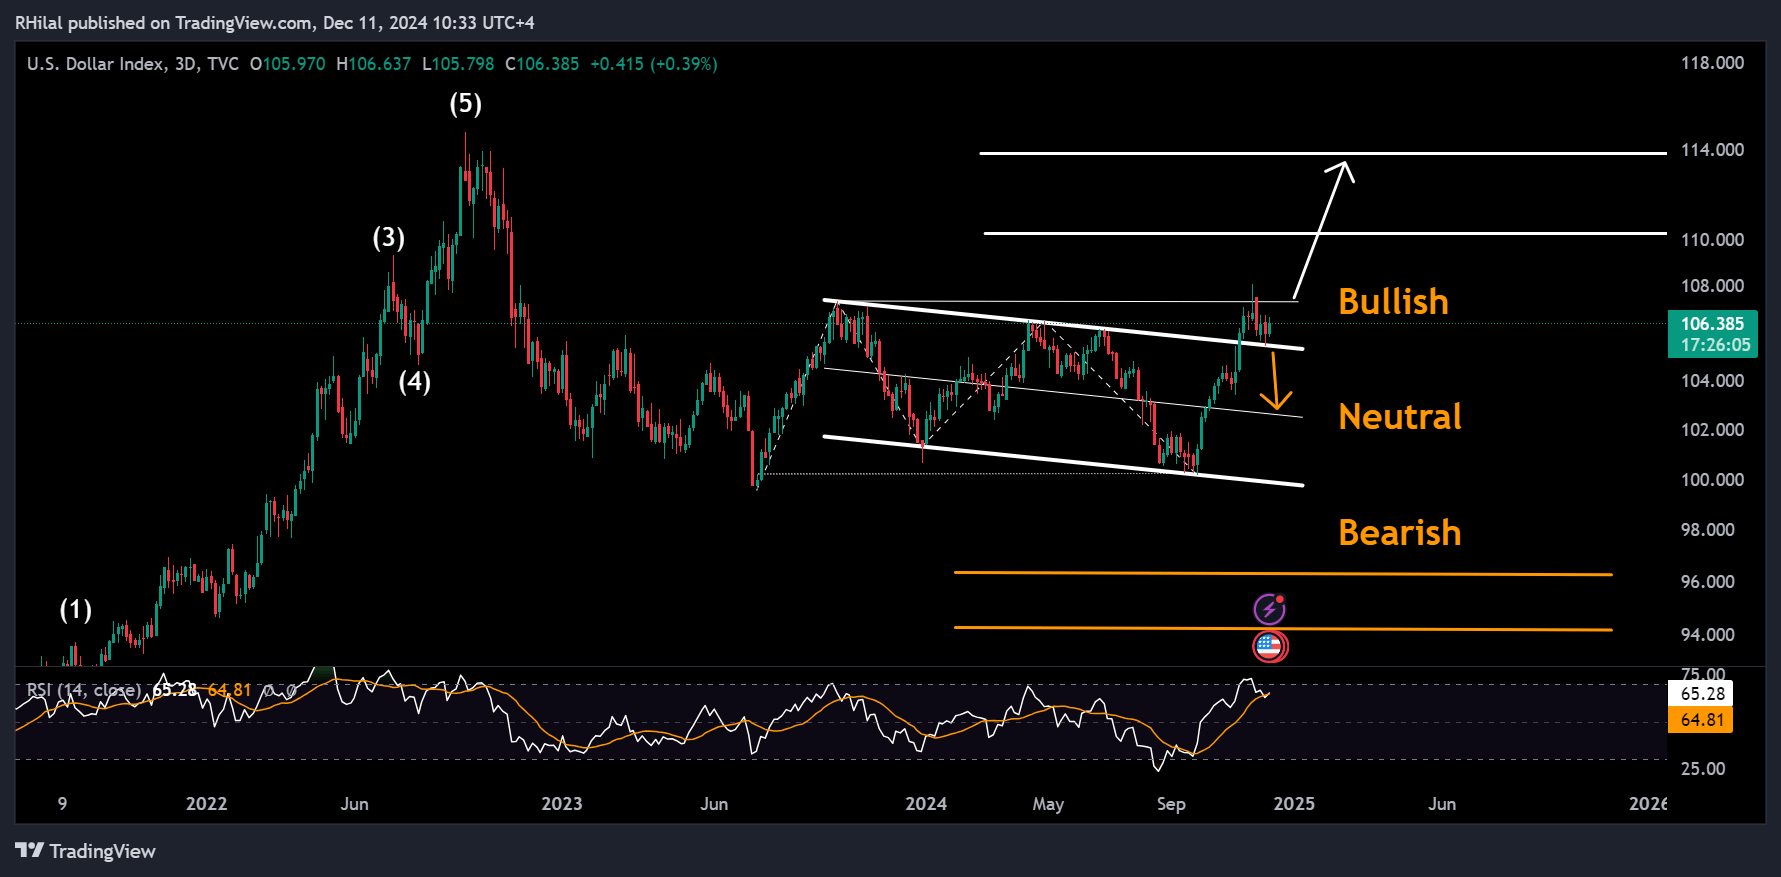Click the TradingView logo

coord(86,851)
